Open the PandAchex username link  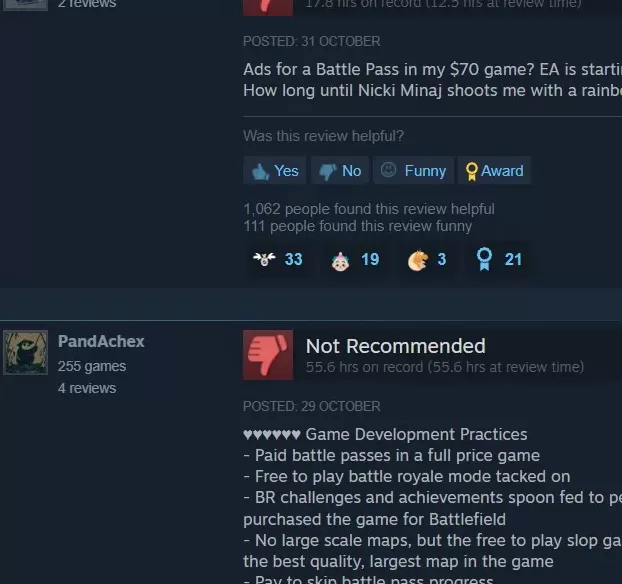(101, 341)
